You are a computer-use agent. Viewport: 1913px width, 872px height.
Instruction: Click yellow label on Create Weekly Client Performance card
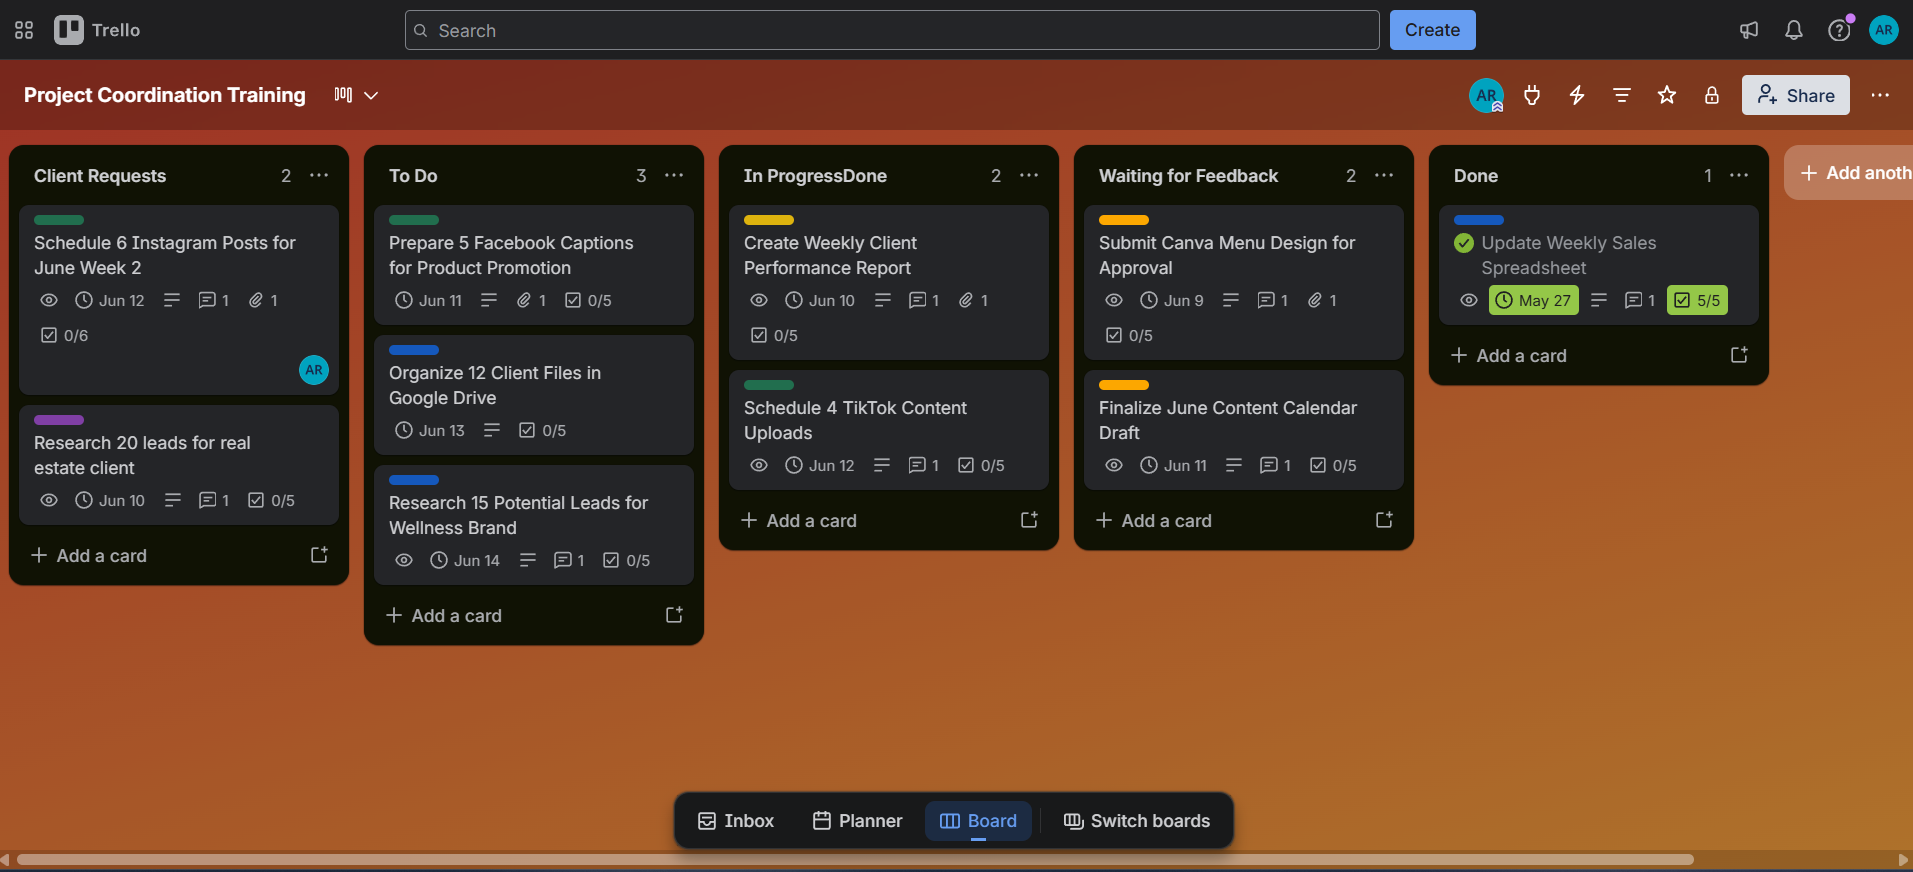click(769, 220)
